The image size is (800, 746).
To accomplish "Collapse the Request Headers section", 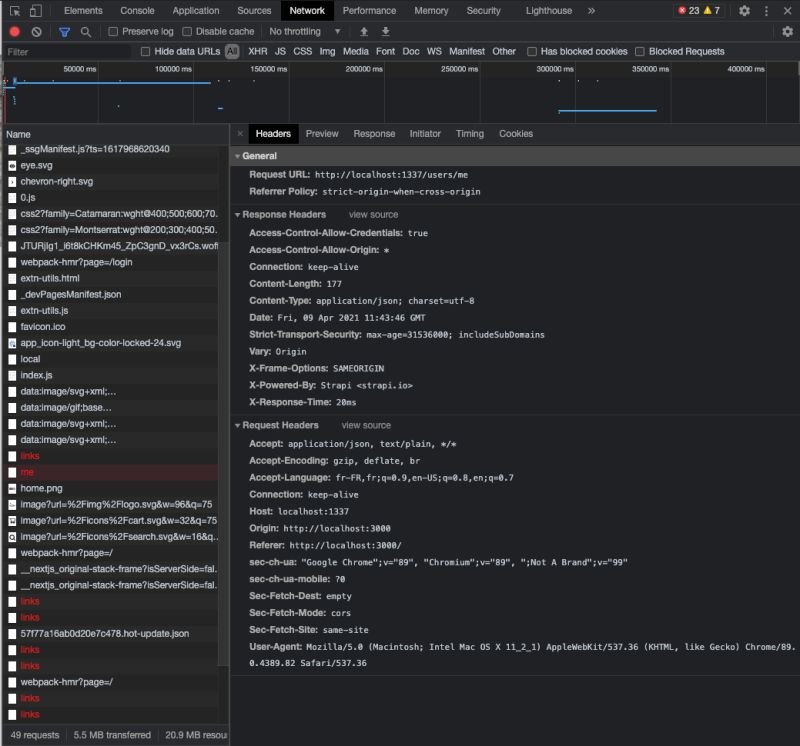I will [239, 425].
